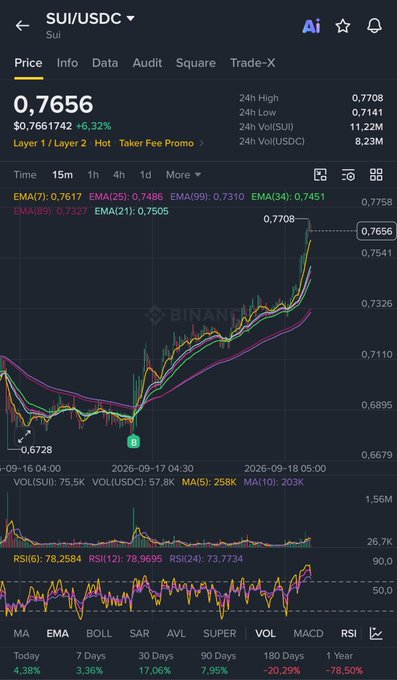Select the 1h interval
This screenshot has width=397, height=680.
click(x=93, y=175)
